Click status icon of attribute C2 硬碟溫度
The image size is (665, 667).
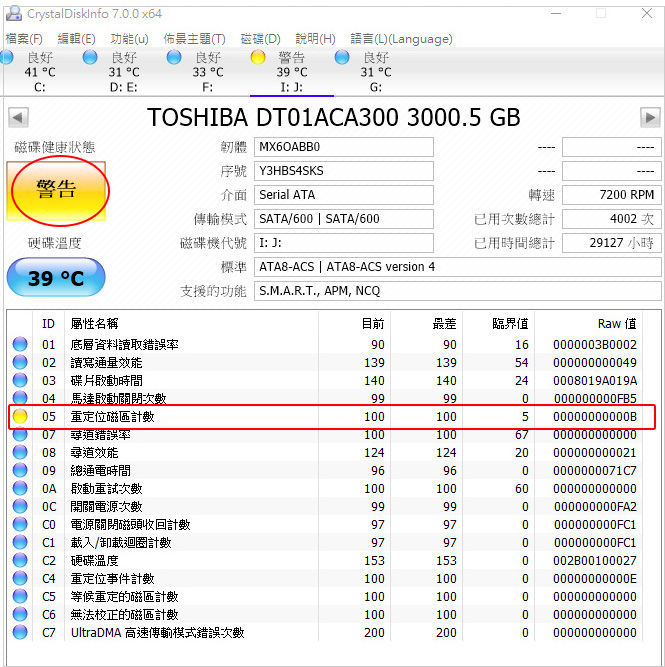coord(20,560)
